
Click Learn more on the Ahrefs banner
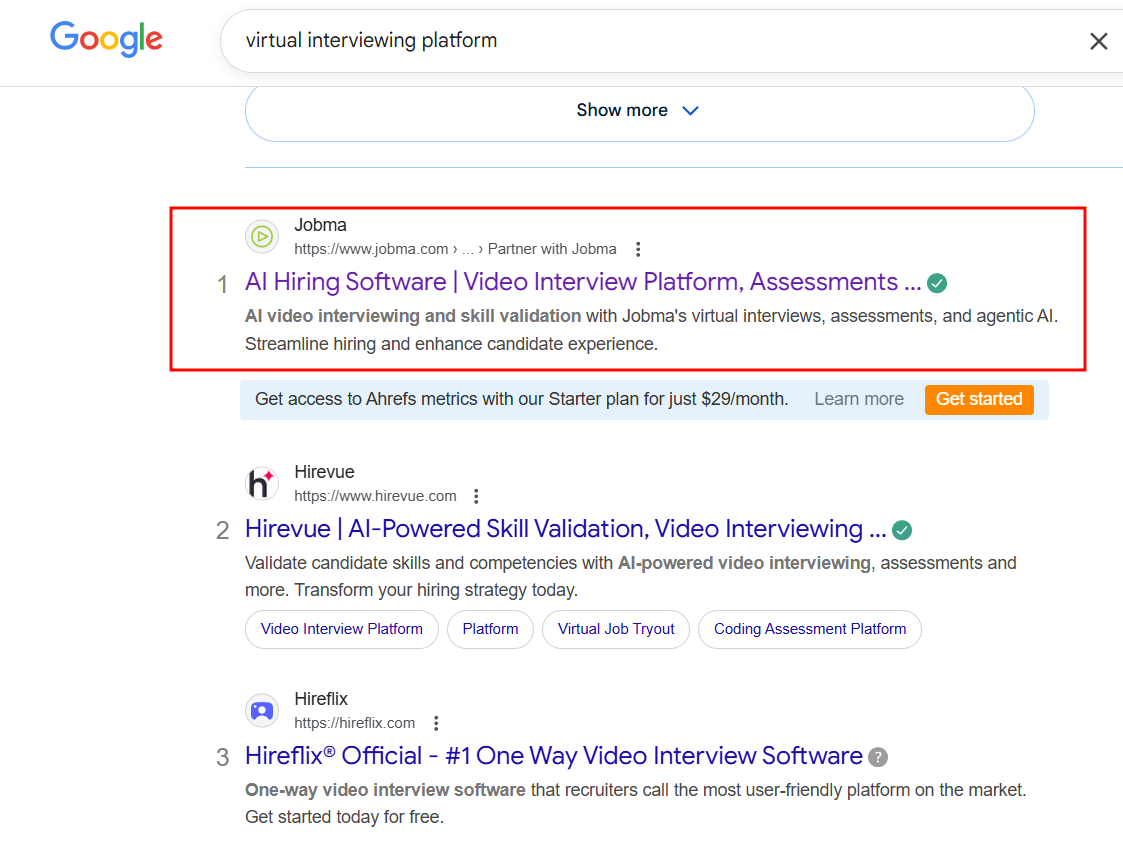click(858, 399)
